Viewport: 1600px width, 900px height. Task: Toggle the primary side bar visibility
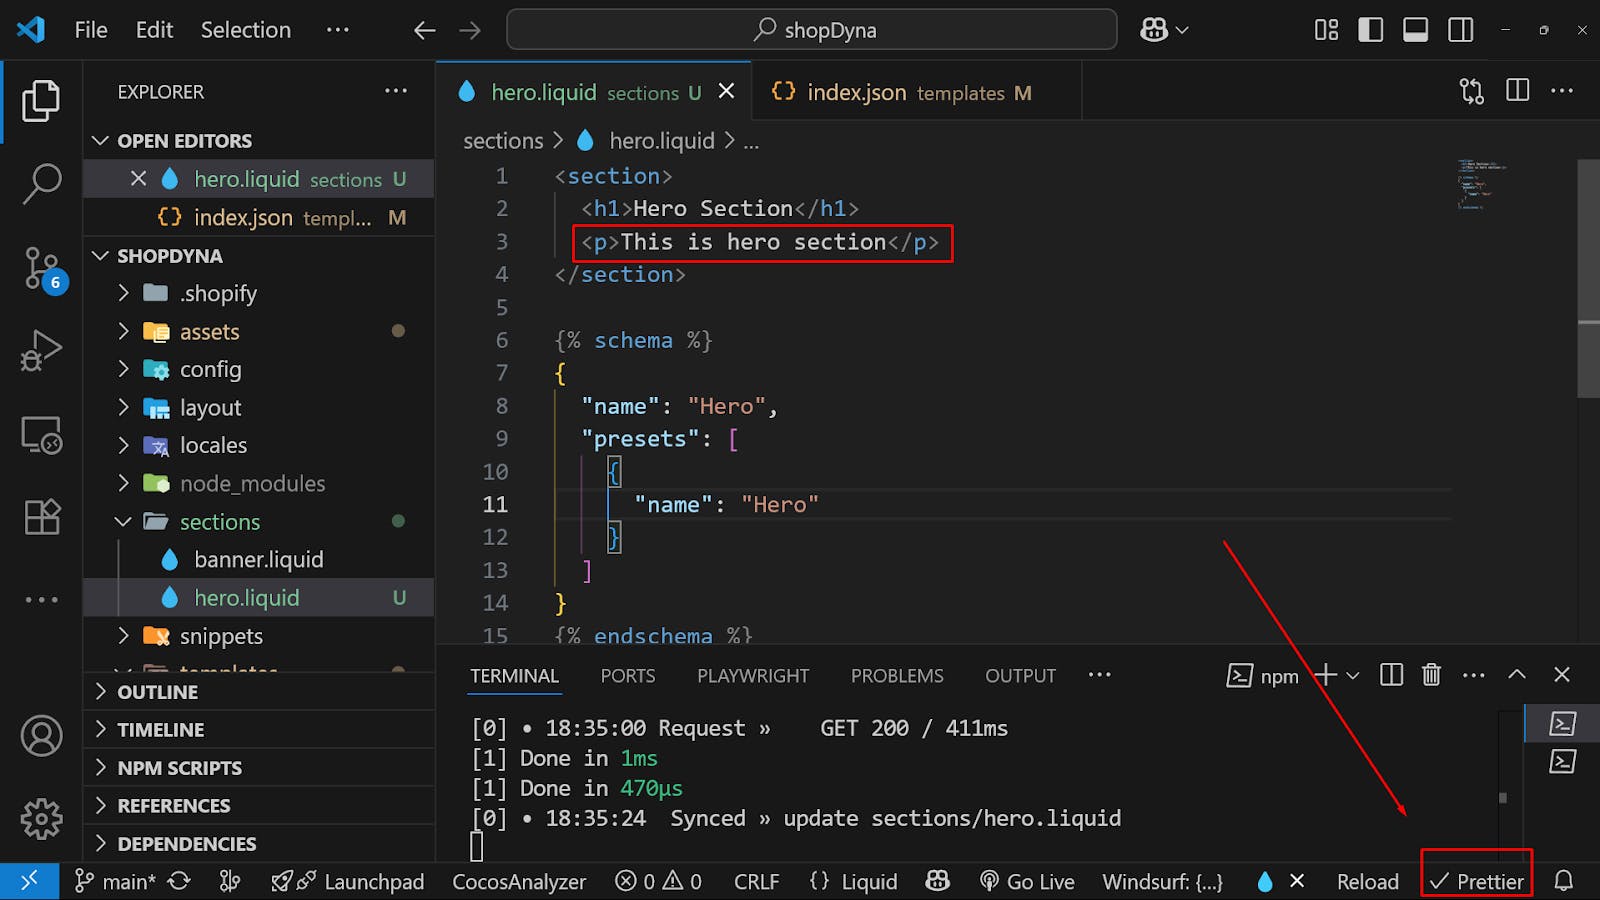(1370, 30)
